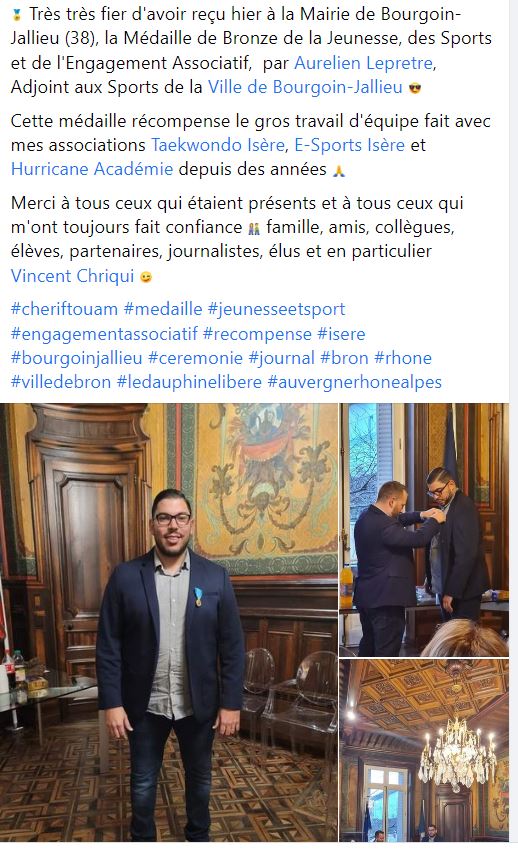
Task: Open the large photo of man wearing medal
Action: point(169,622)
